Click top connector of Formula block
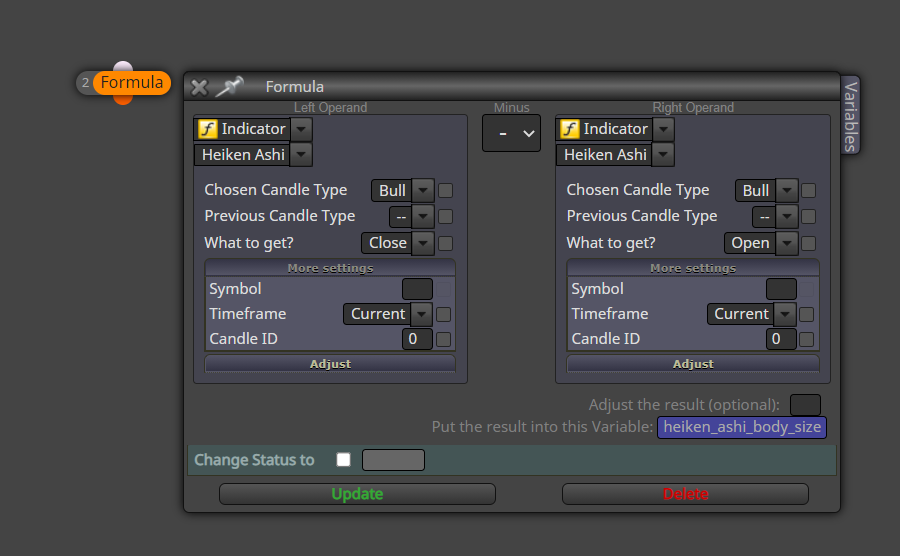Image resolution: width=900 pixels, height=556 pixels. pos(123,67)
